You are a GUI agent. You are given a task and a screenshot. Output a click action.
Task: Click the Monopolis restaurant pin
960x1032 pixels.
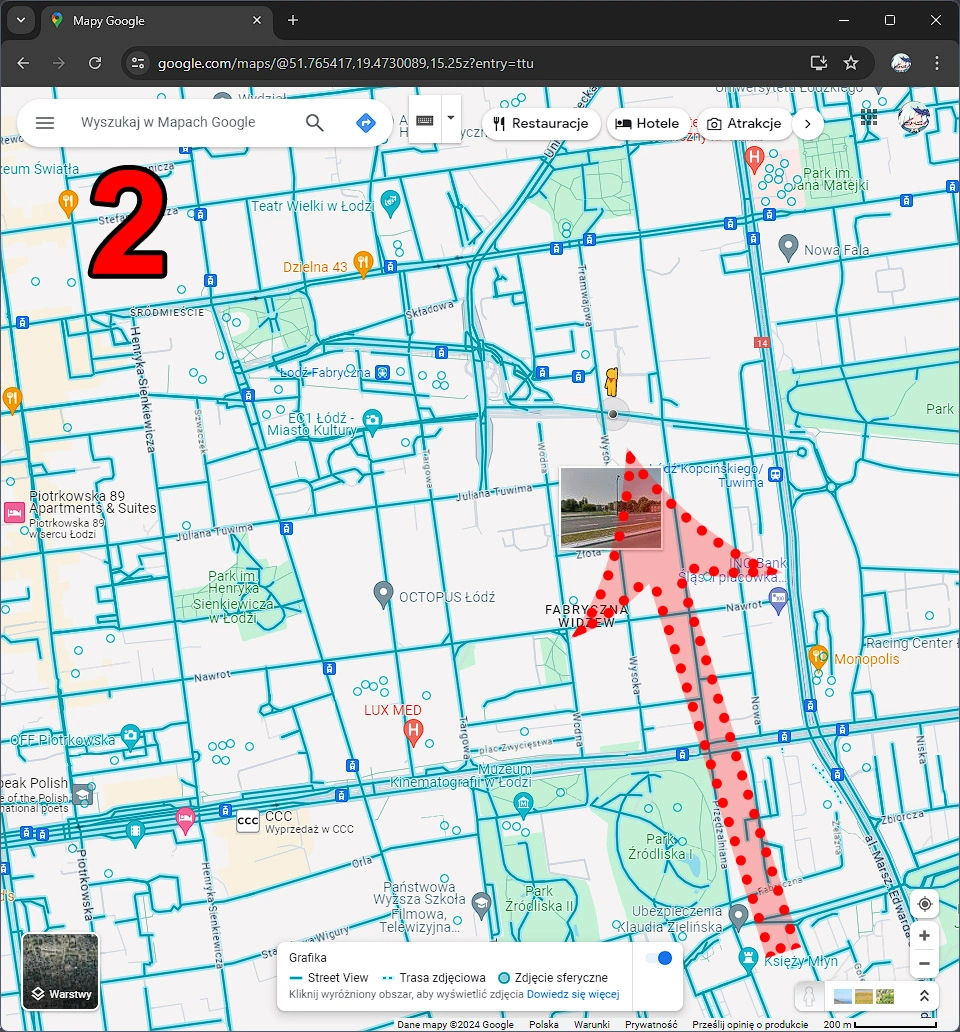tap(818, 657)
